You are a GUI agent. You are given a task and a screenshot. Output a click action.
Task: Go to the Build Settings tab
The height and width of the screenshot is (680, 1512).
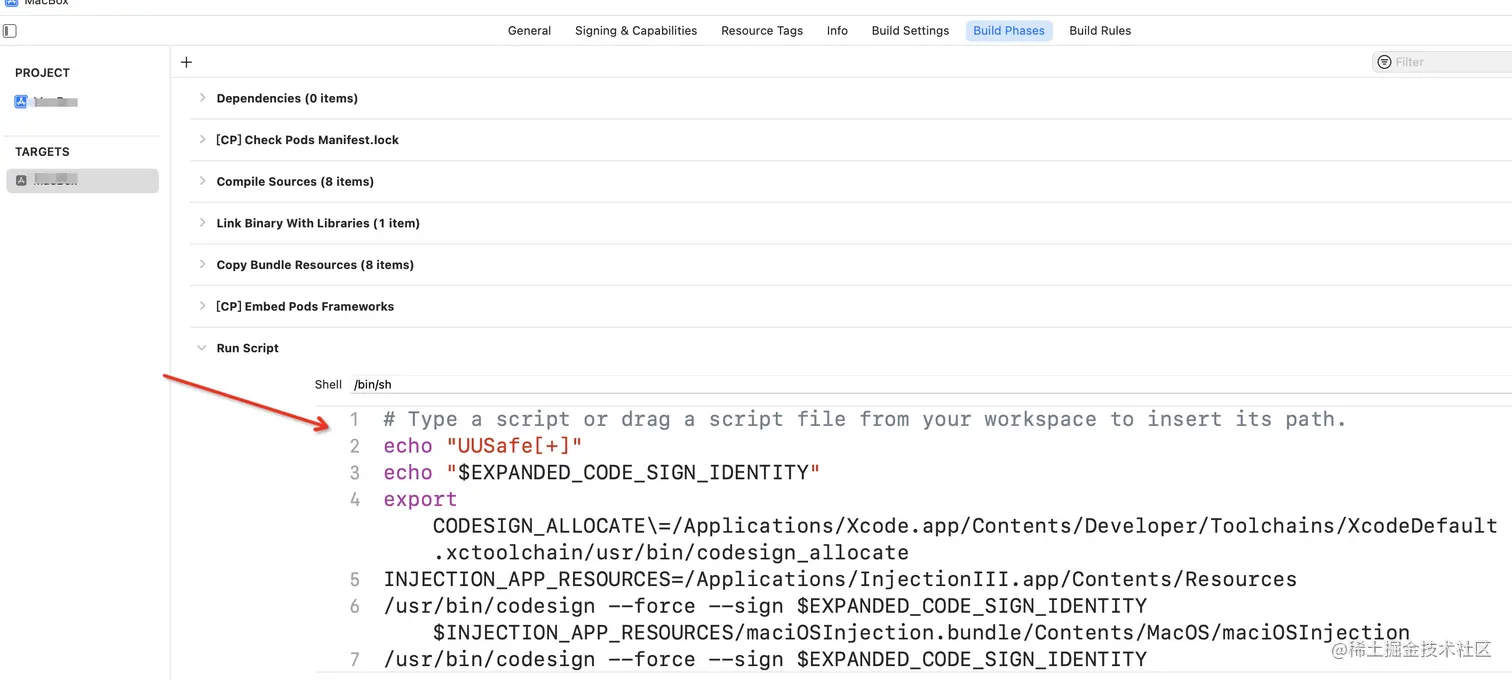[910, 31]
